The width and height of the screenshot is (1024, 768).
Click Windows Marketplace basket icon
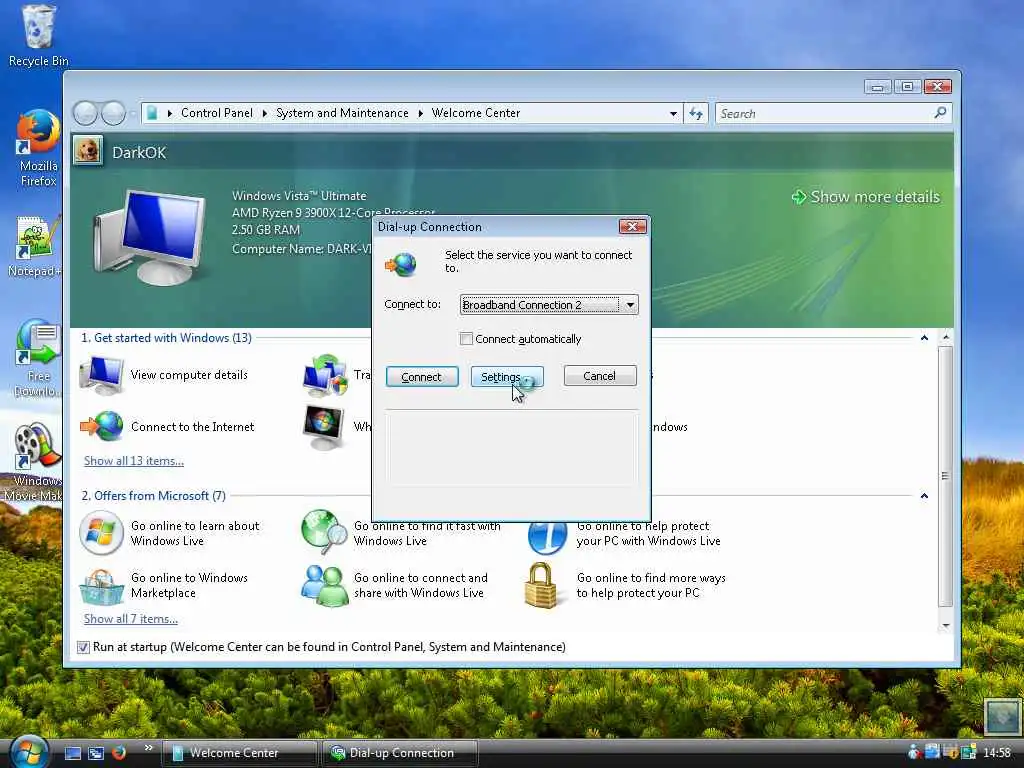[x=101, y=586]
